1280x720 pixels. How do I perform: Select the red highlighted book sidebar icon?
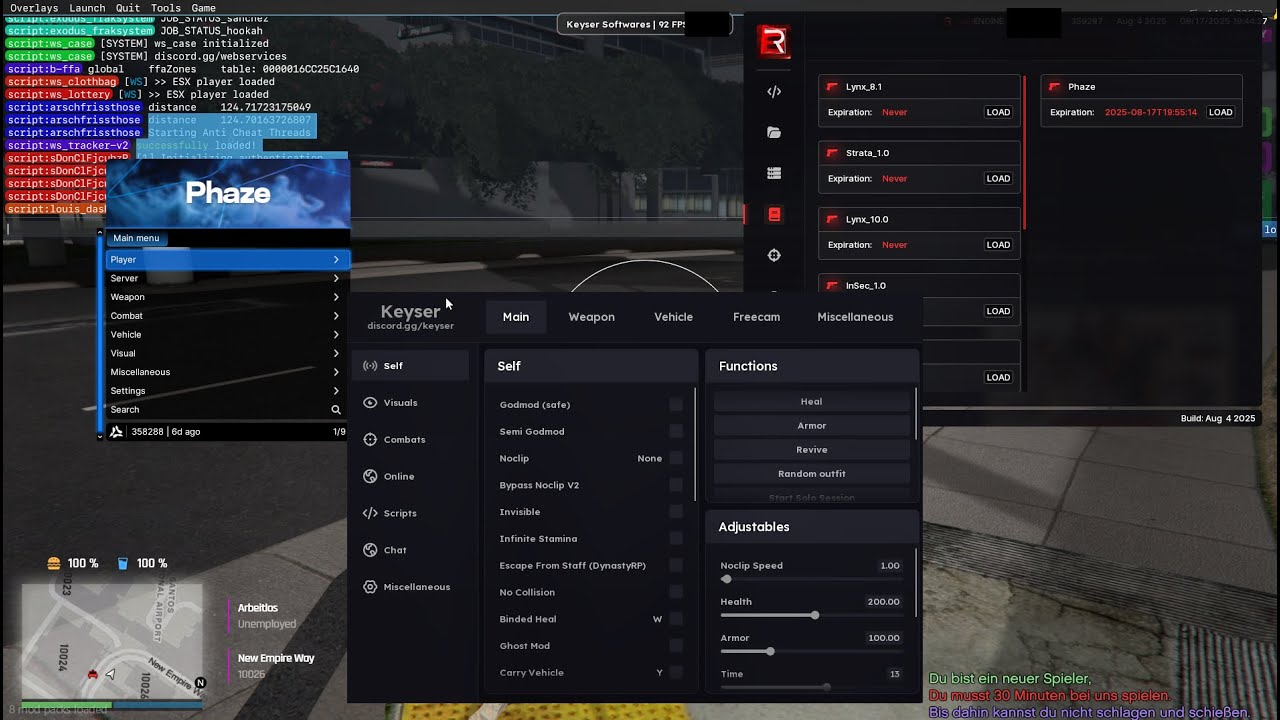[774, 214]
